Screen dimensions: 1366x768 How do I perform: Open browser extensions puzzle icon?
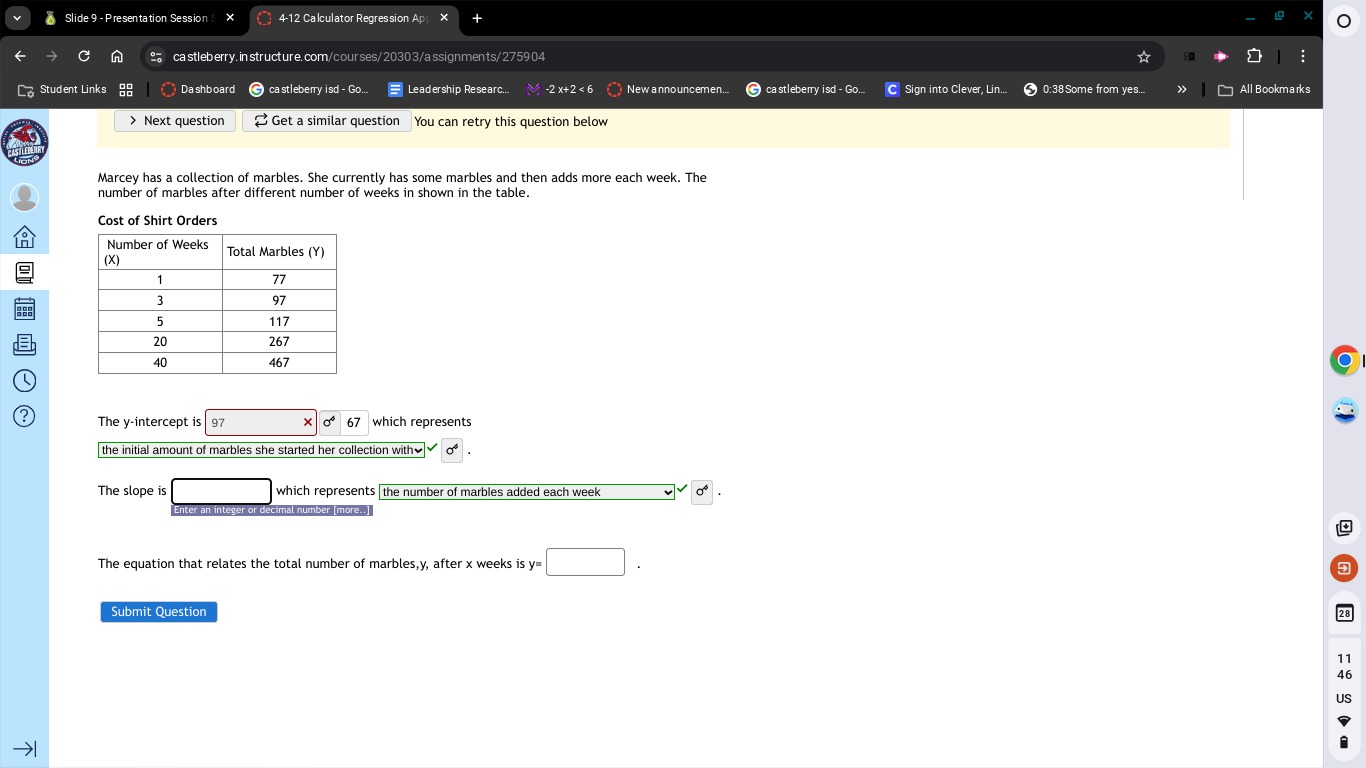1254,56
